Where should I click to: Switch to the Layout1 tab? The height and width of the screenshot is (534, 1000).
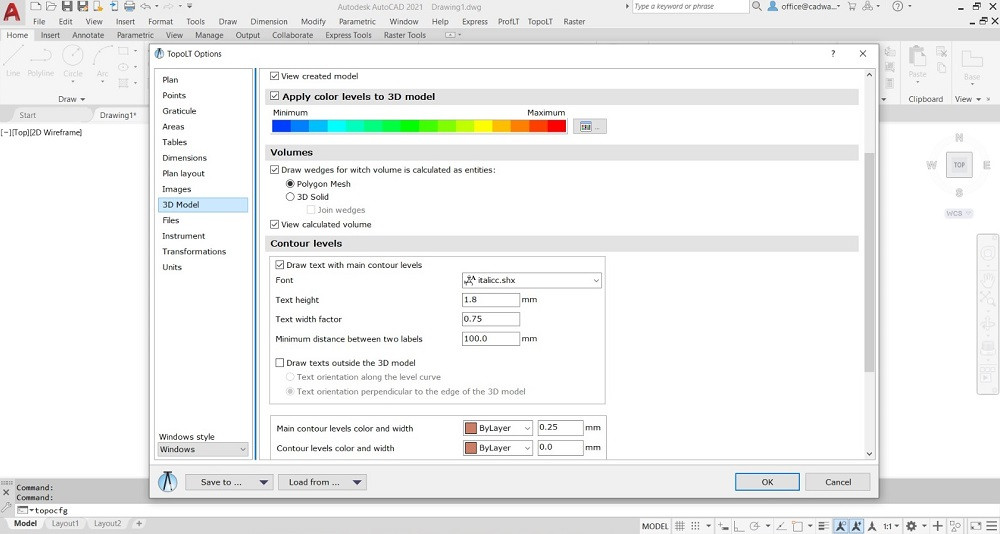point(65,523)
